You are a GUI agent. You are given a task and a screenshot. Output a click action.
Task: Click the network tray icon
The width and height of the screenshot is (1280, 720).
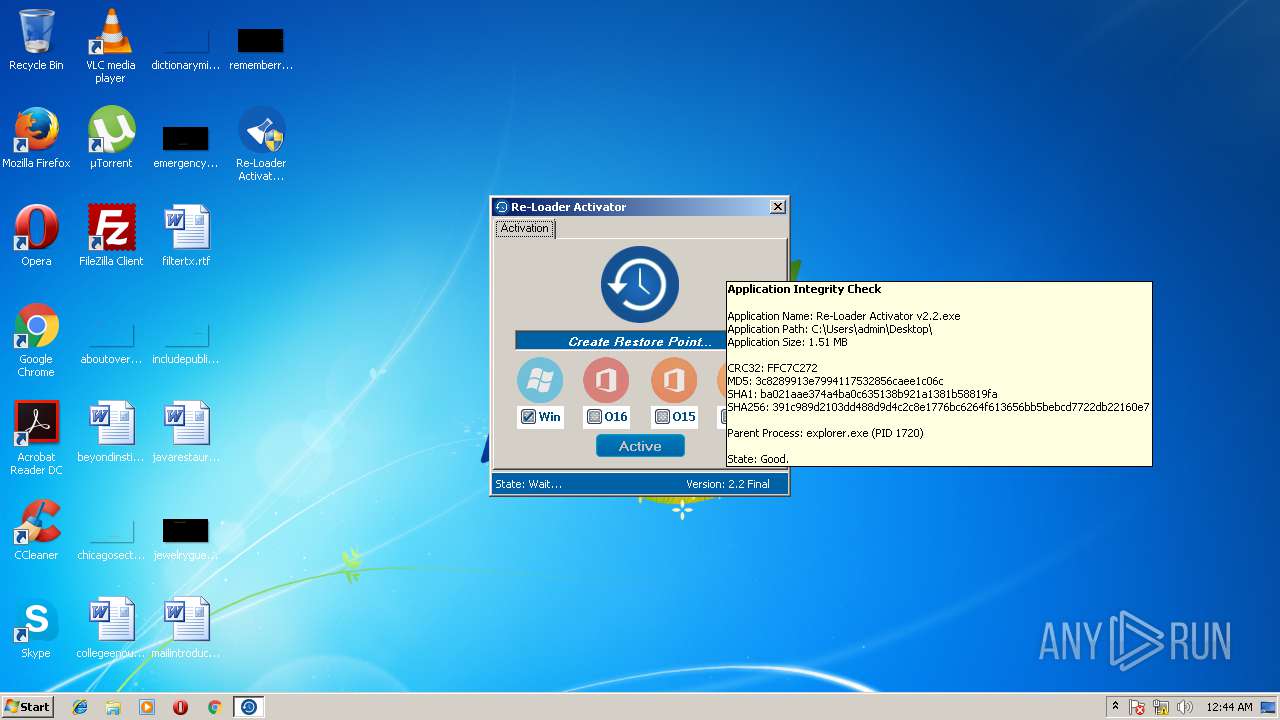(x=1161, y=707)
